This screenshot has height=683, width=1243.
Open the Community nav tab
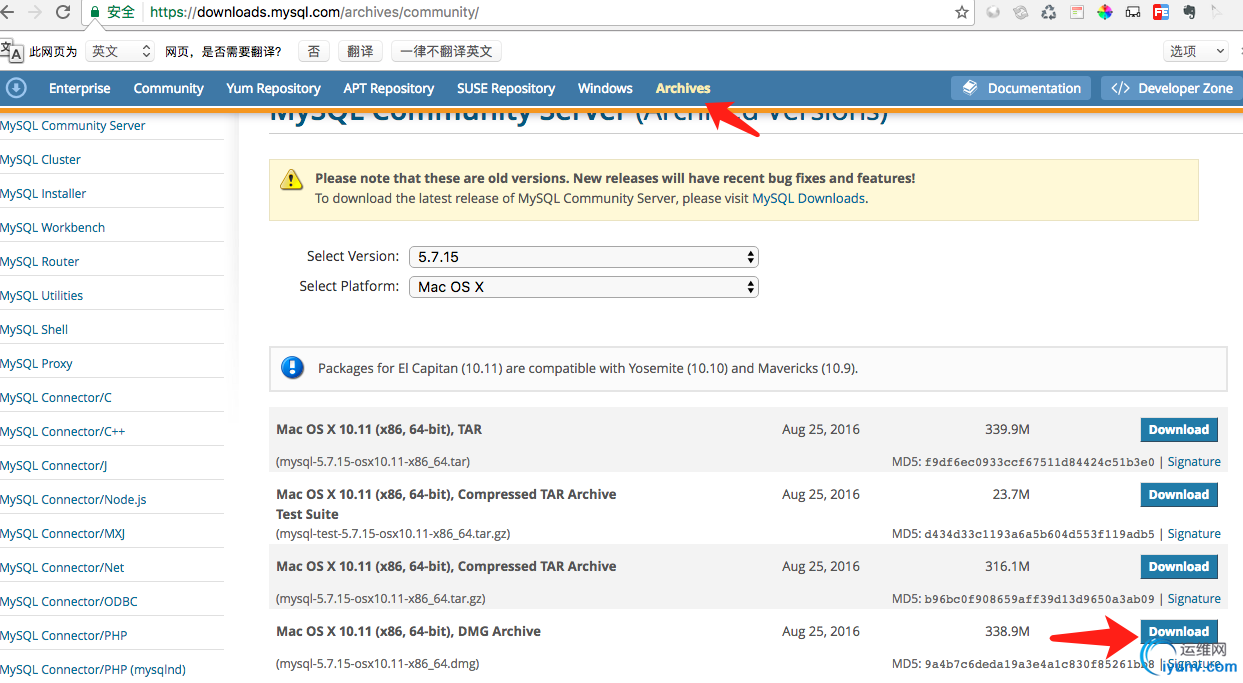click(x=169, y=88)
